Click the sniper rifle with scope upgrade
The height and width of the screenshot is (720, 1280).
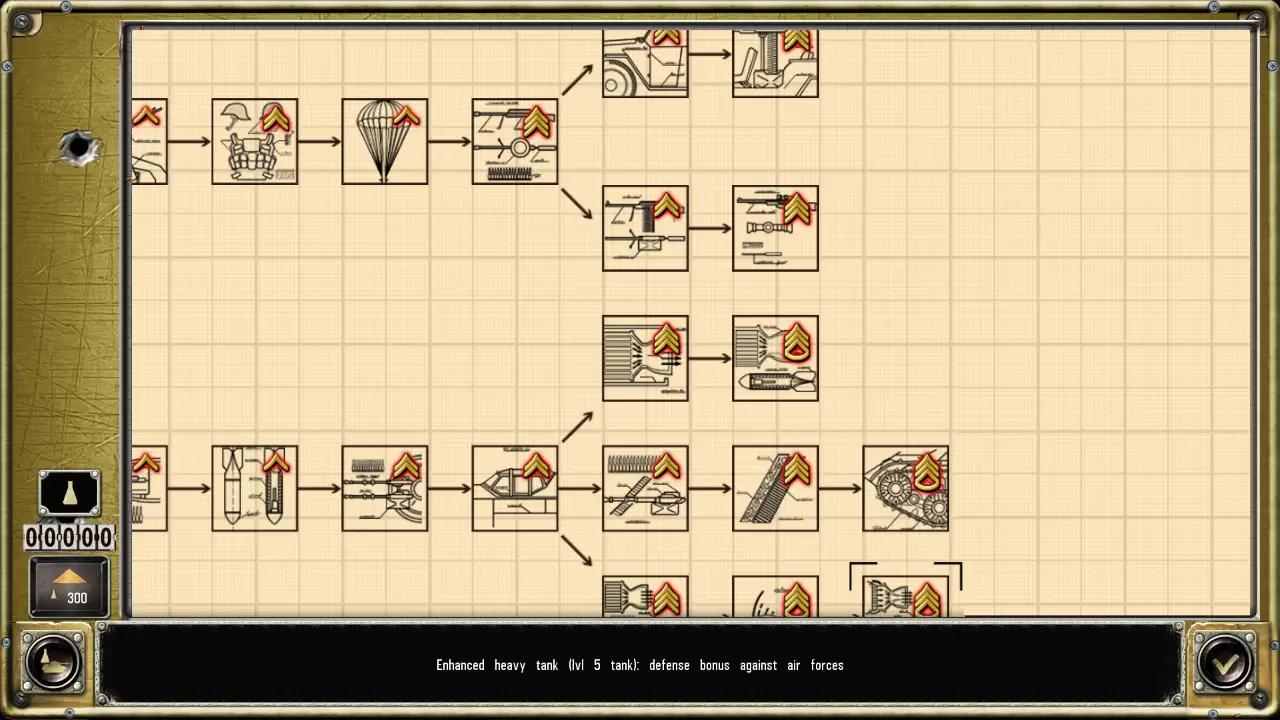pyautogui.click(x=775, y=228)
